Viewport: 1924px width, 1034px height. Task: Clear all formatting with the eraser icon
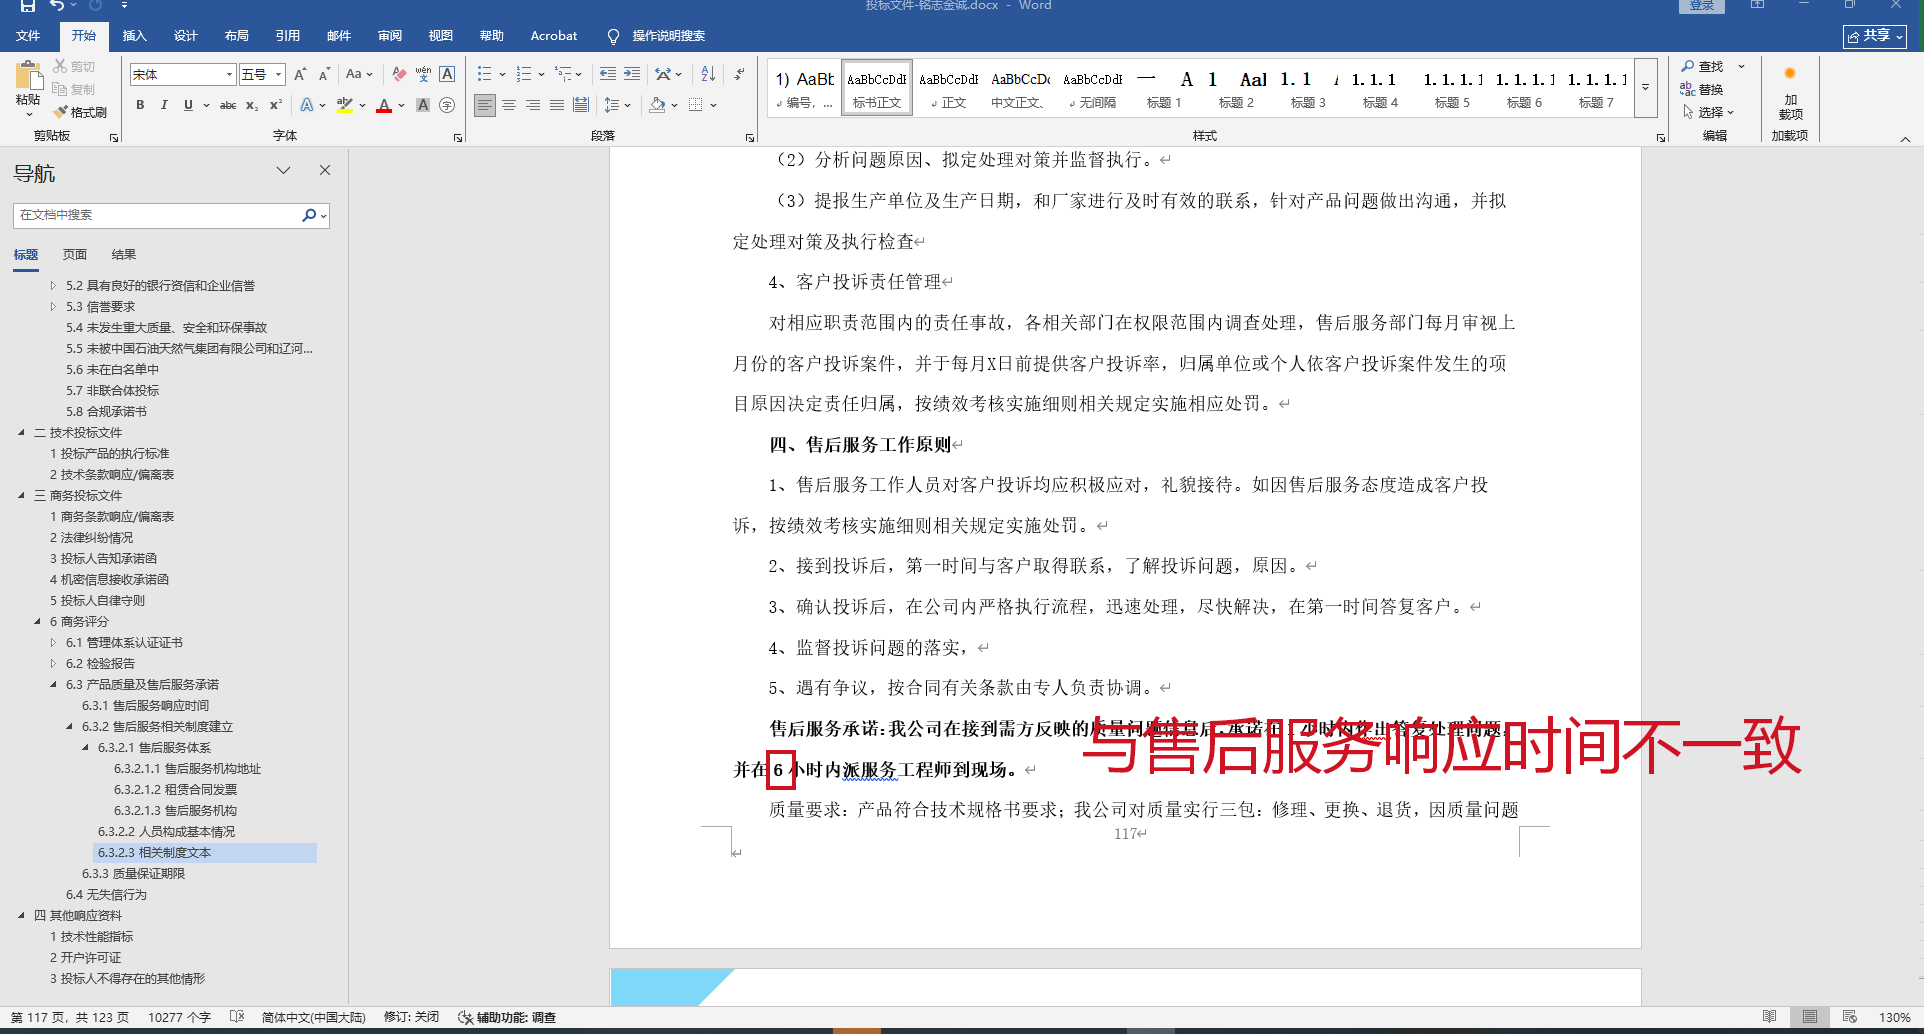pyautogui.click(x=399, y=75)
